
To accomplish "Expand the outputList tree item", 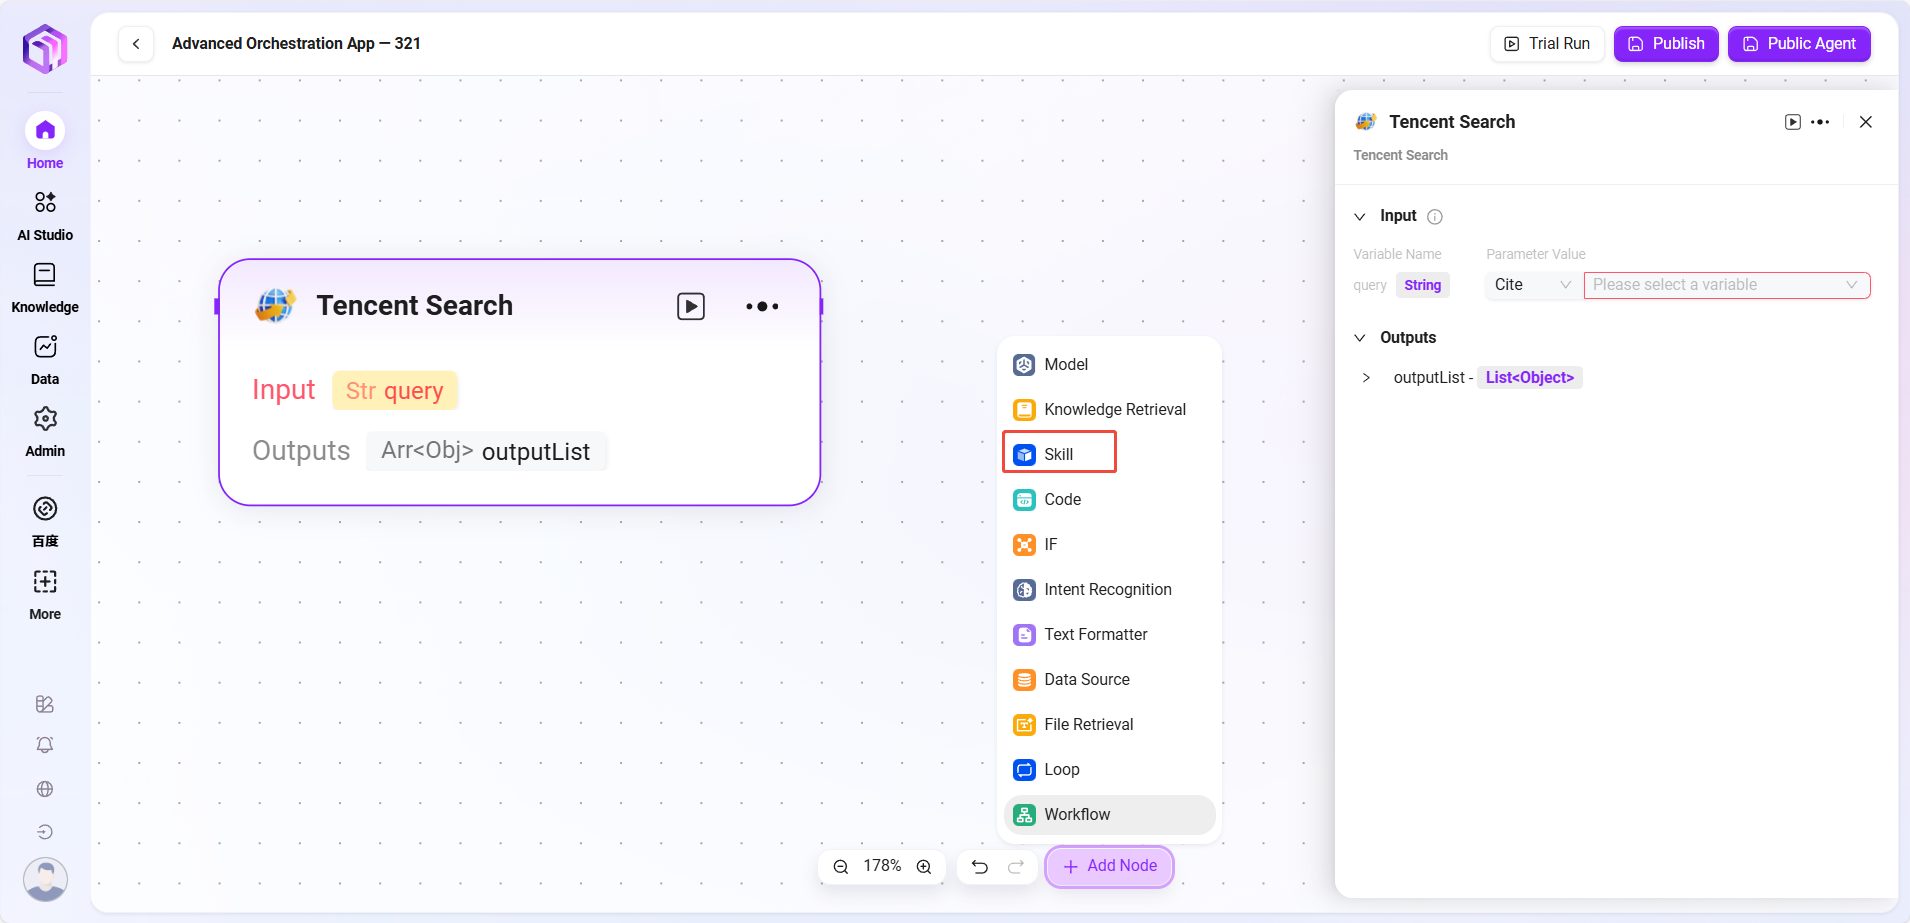I will [1366, 378].
